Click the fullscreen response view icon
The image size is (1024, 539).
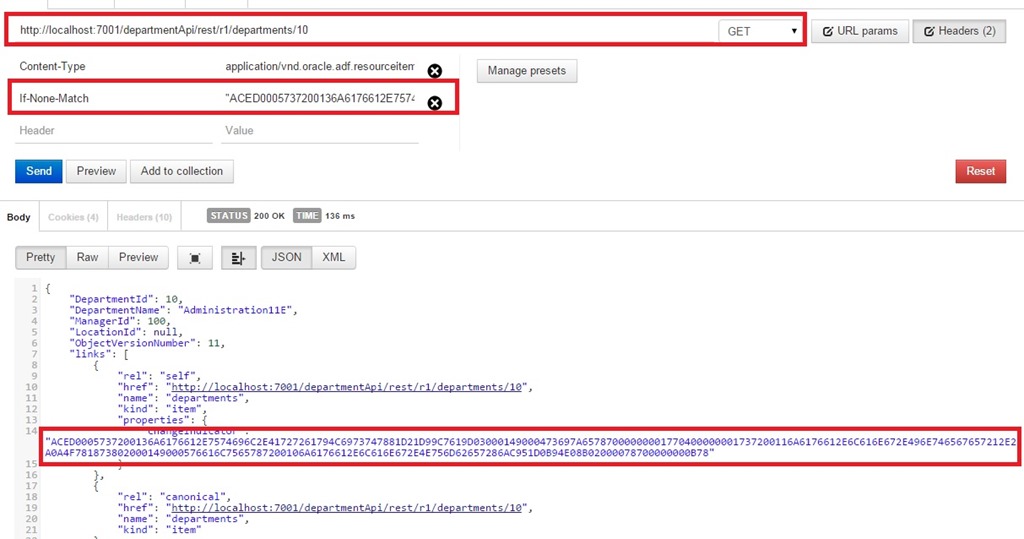click(195, 258)
